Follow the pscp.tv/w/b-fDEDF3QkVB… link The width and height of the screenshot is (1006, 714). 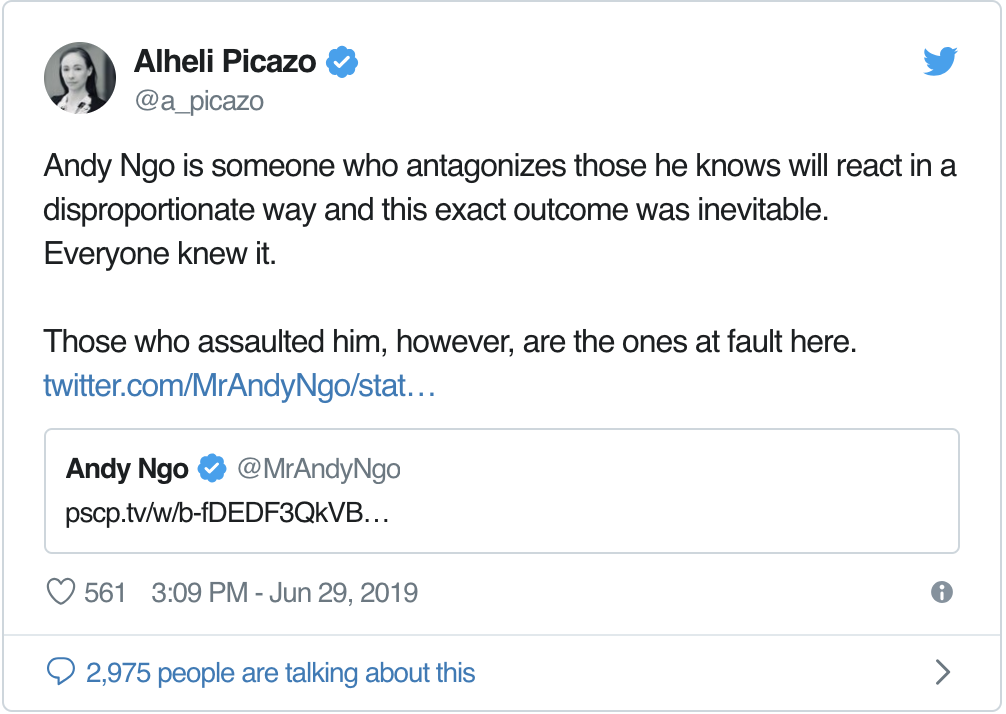227,513
